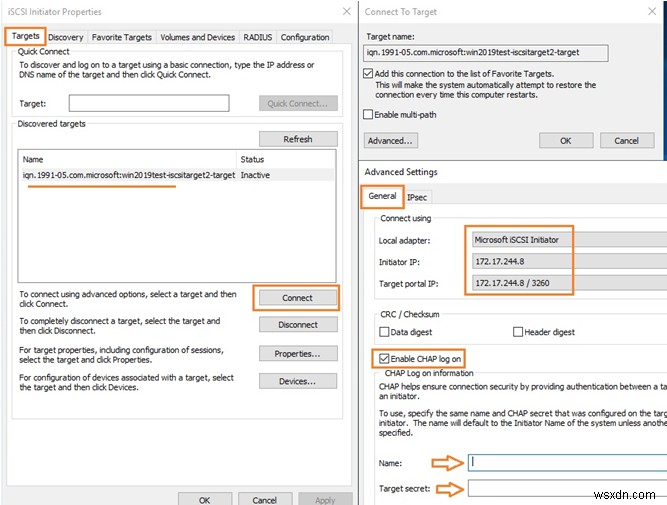Click the Status column header
Viewport: 667px width, 505px height.
[x=285, y=160]
